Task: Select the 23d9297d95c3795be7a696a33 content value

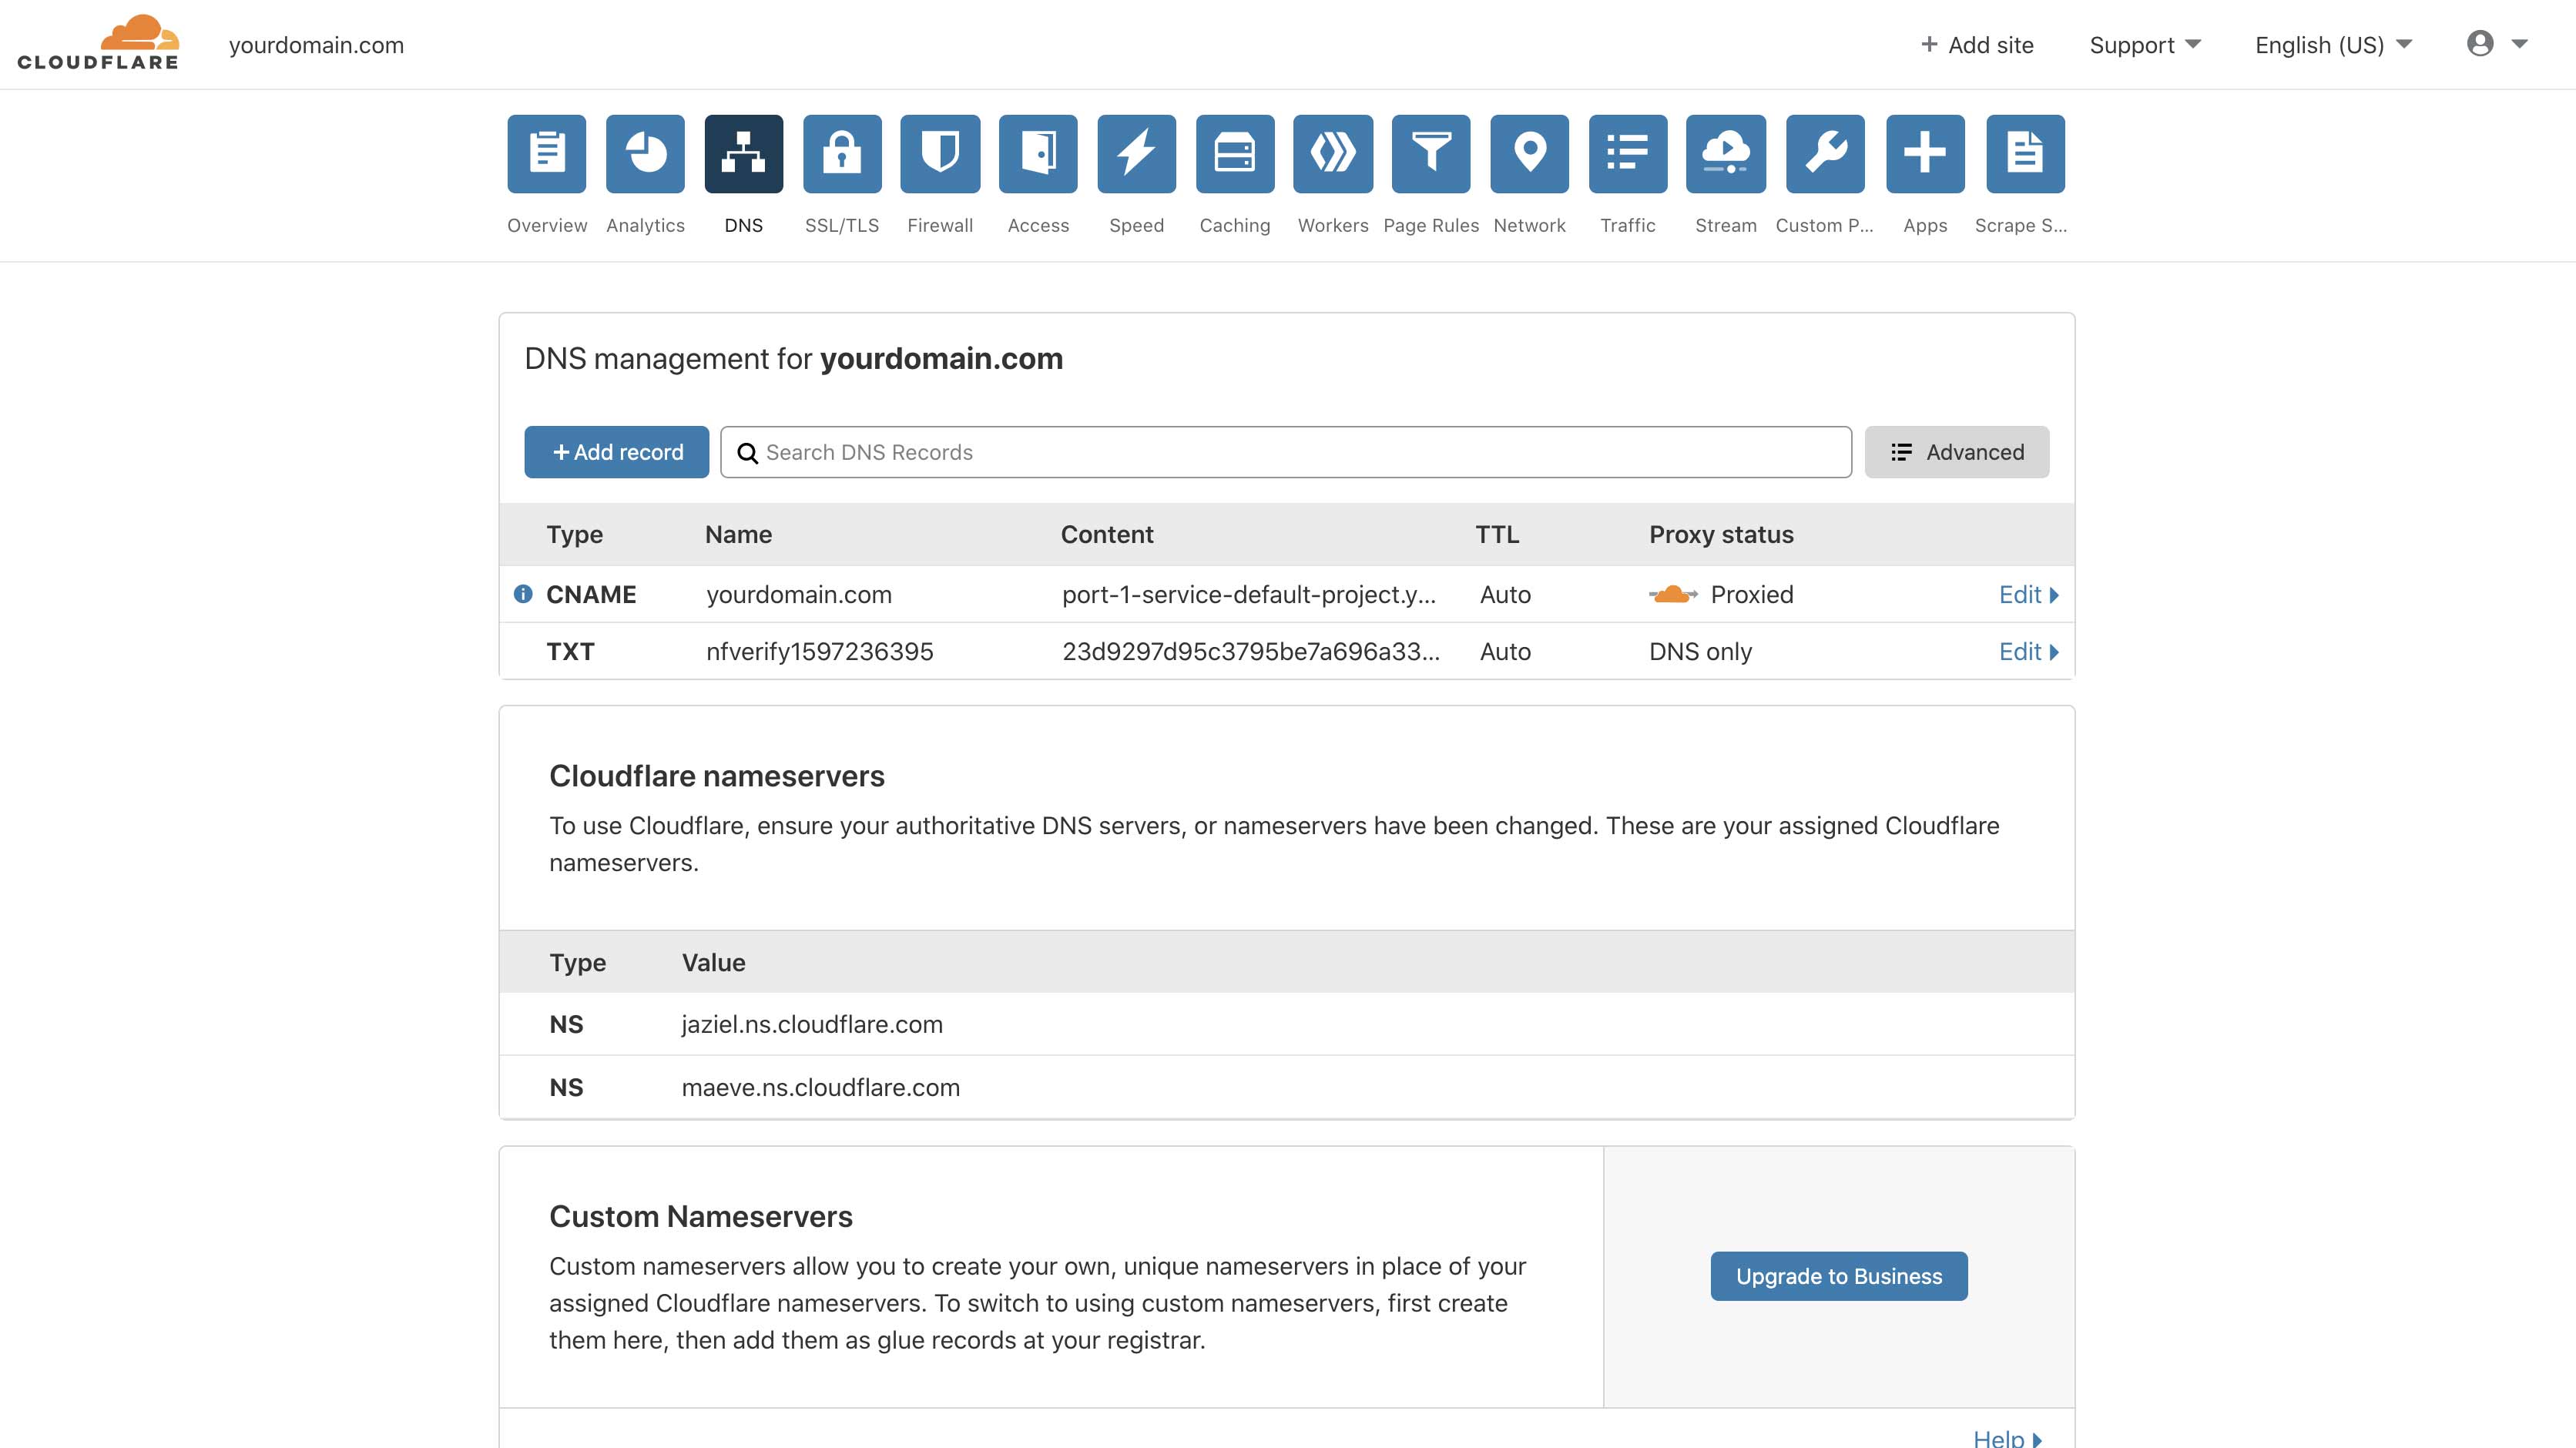Action: pyautogui.click(x=1251, y=652)
